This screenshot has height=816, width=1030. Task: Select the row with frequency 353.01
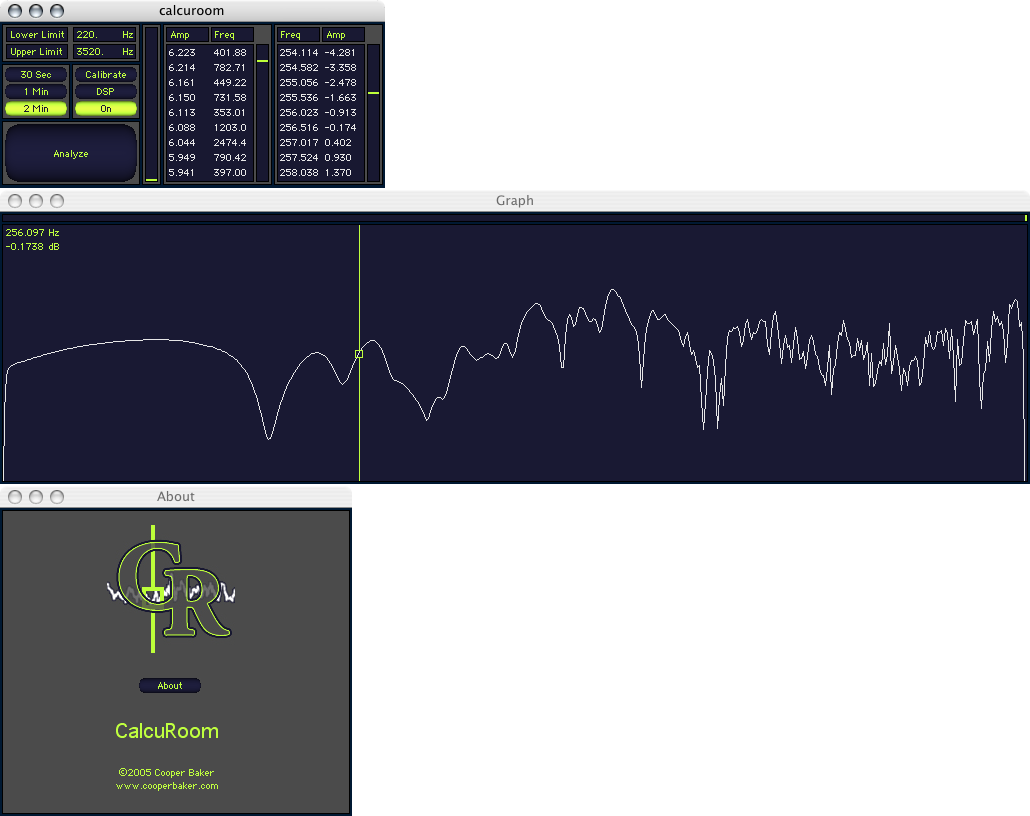(x=210, y=112)
